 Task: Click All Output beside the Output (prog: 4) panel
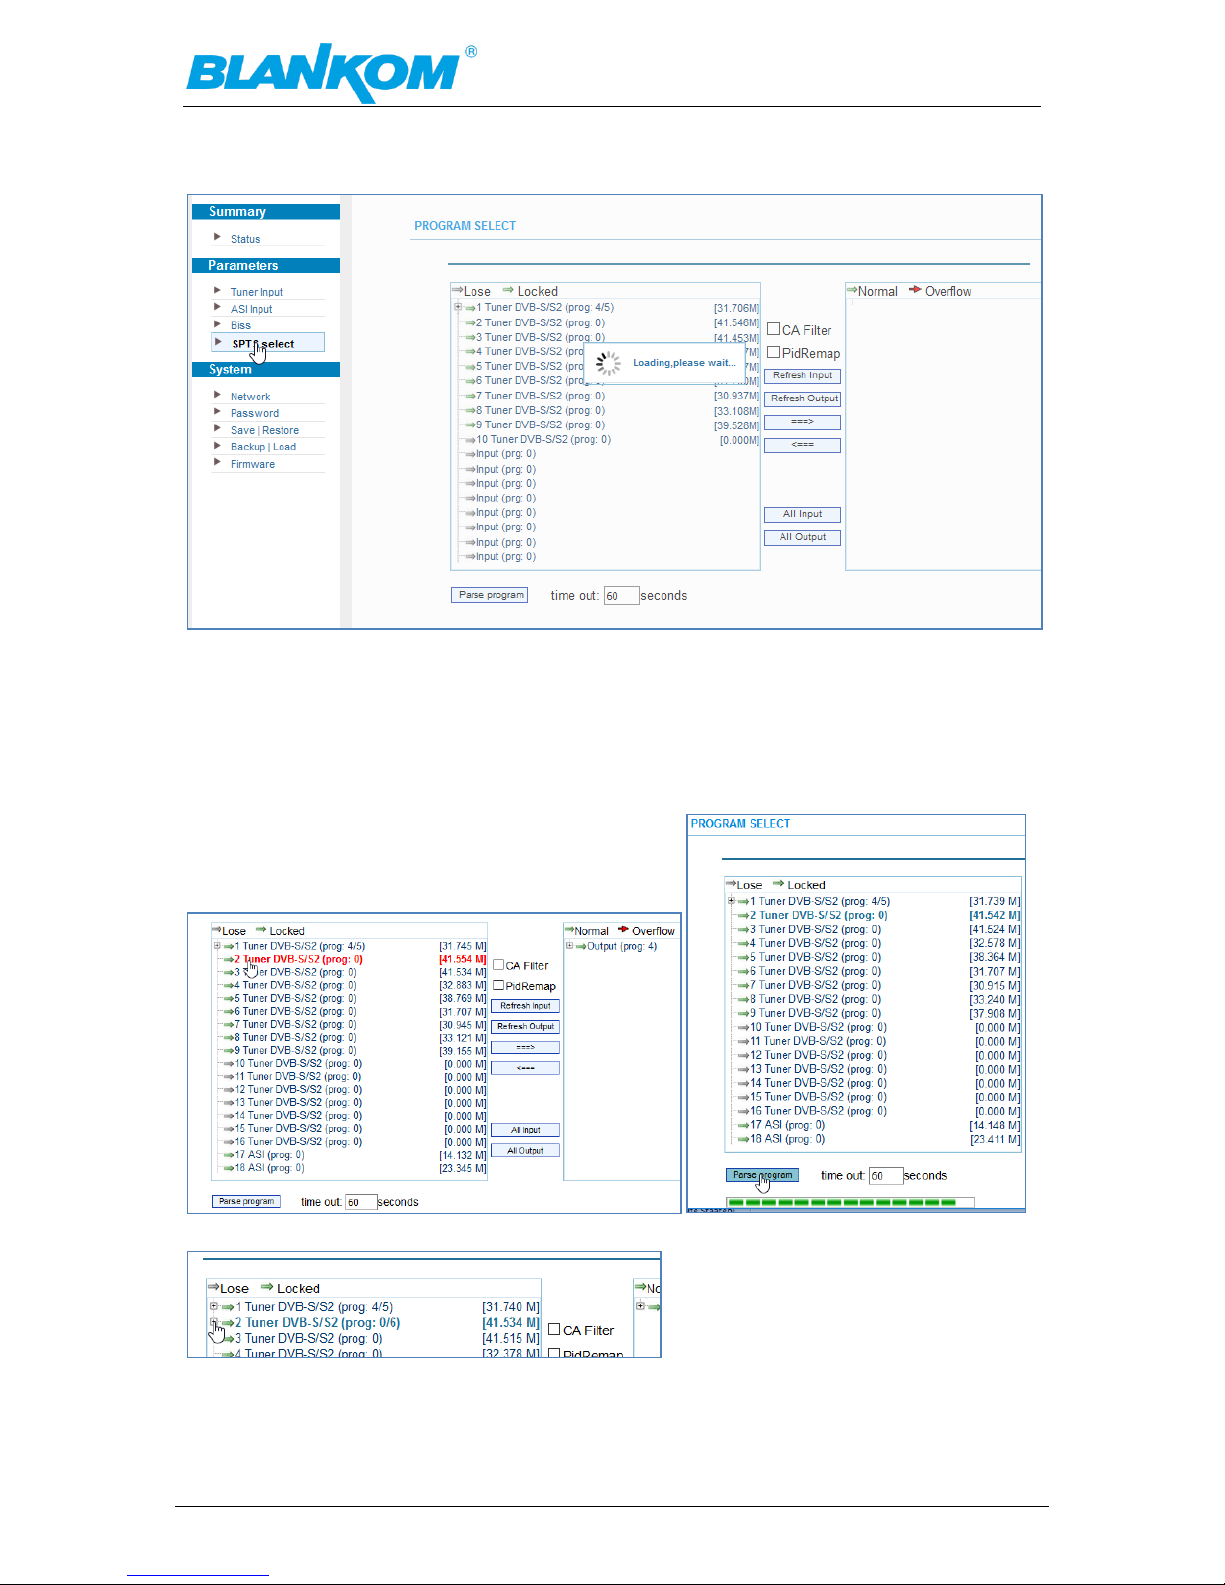(525, 1150)
